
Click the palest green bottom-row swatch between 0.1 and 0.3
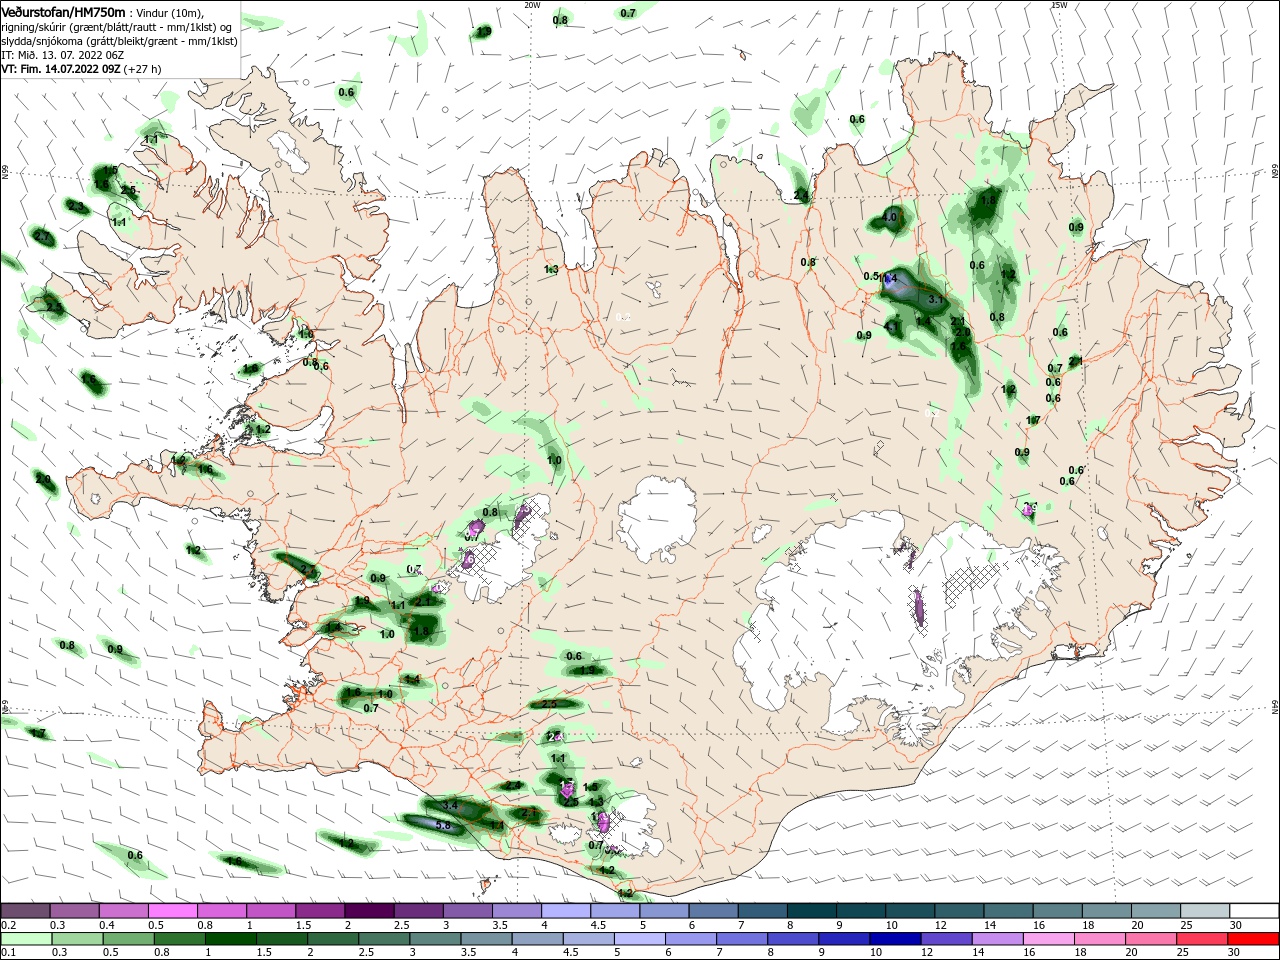pyautogui.click(x=25, y=939)
